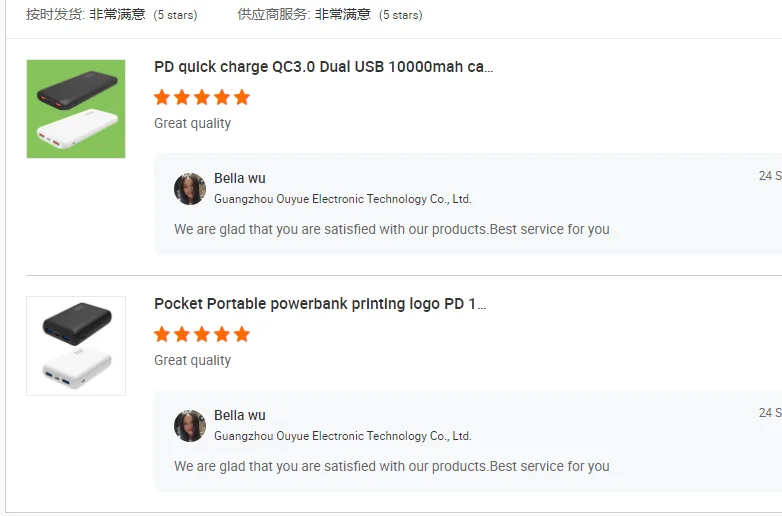Click the 按时发货 rating label

coord(54,15)
